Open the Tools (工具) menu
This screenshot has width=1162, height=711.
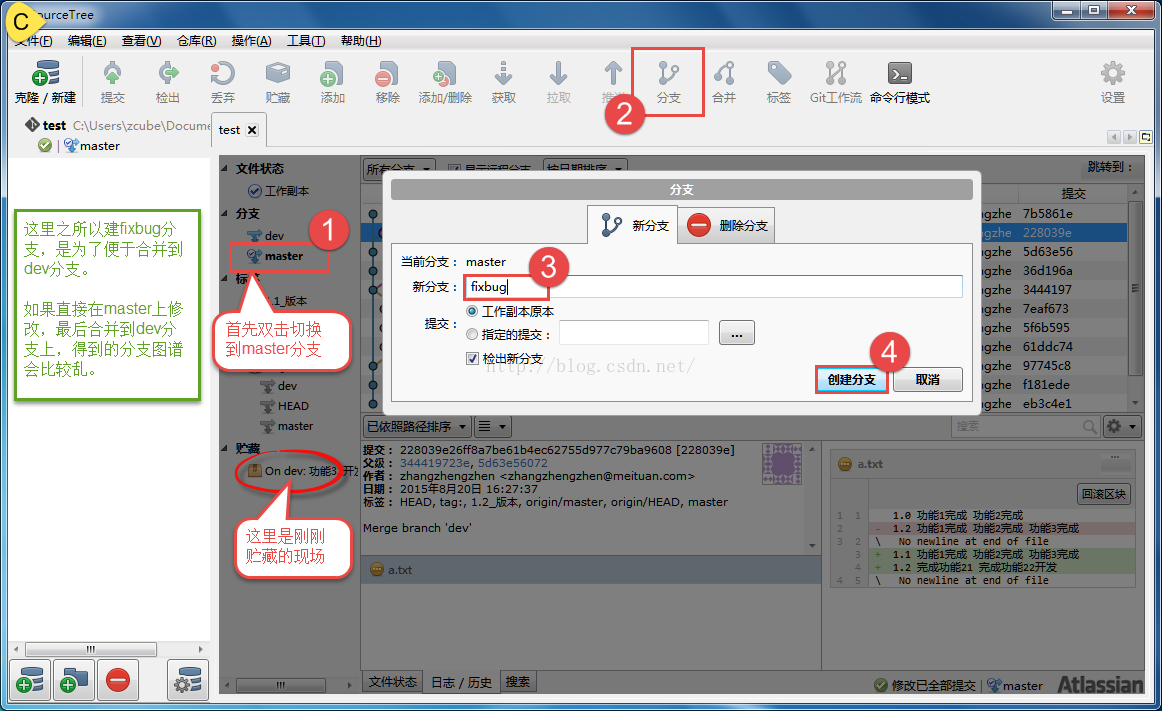point(306,41)
